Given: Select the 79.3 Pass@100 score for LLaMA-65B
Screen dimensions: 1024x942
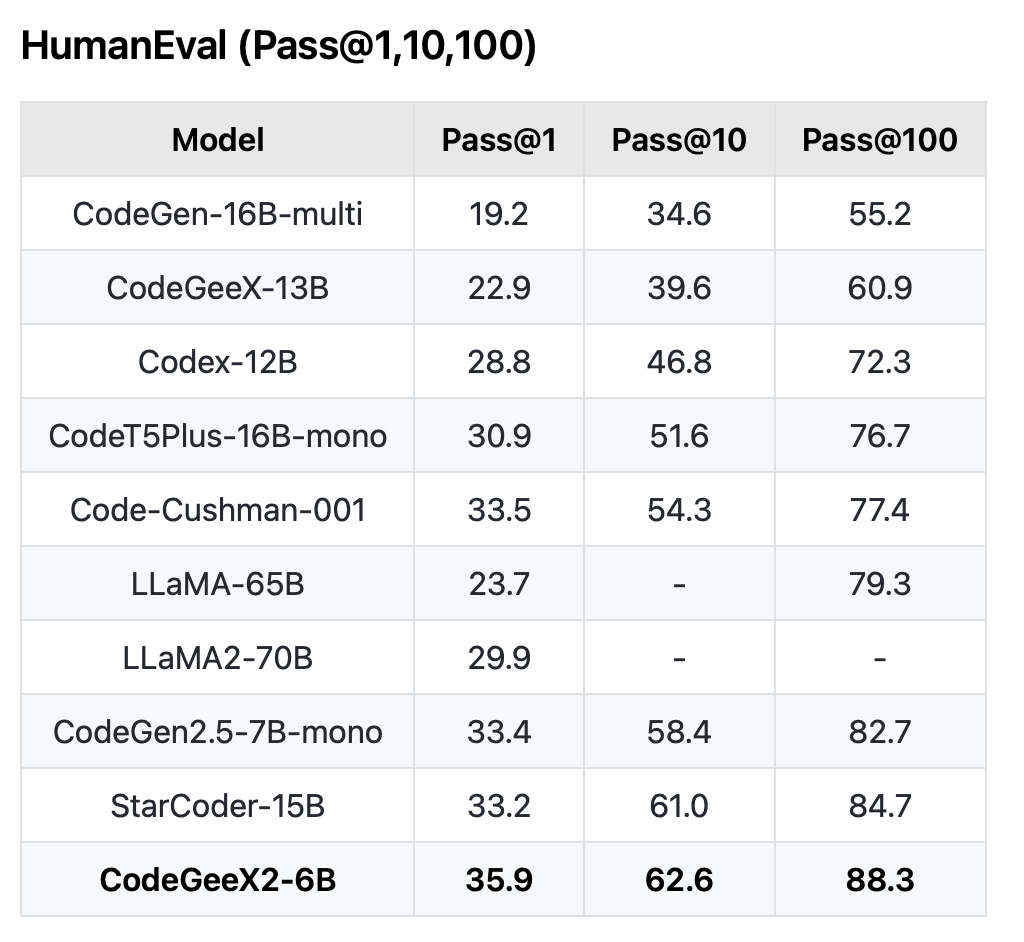Looking at the screenshot, I should (x=880, y=584).
